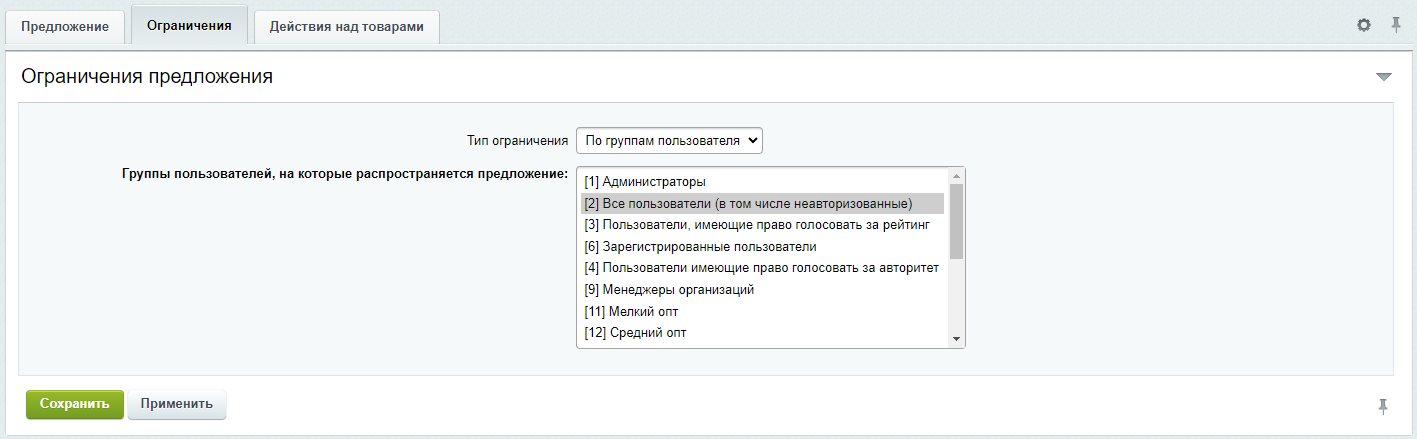
Task: Click the bottom pin icon near buttons
Action: click(x=1383, y=405)
